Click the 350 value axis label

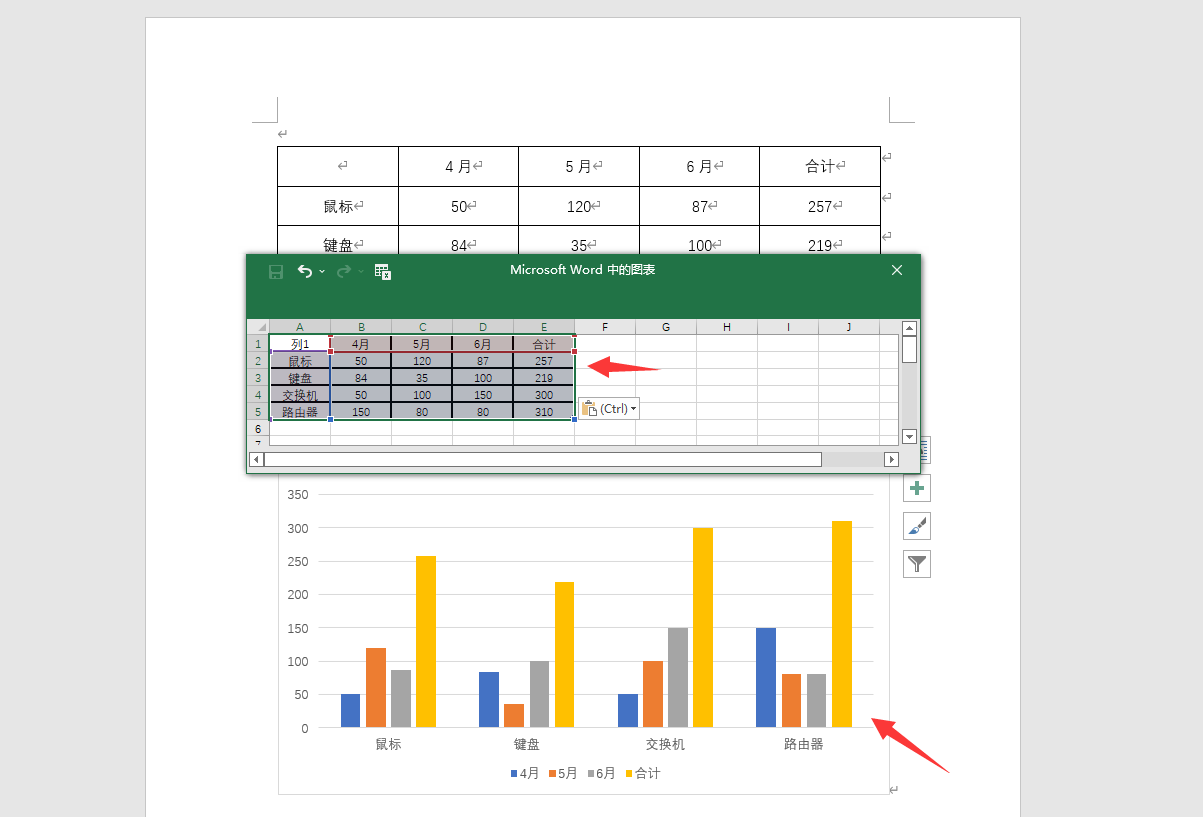(x=298, y=494)
